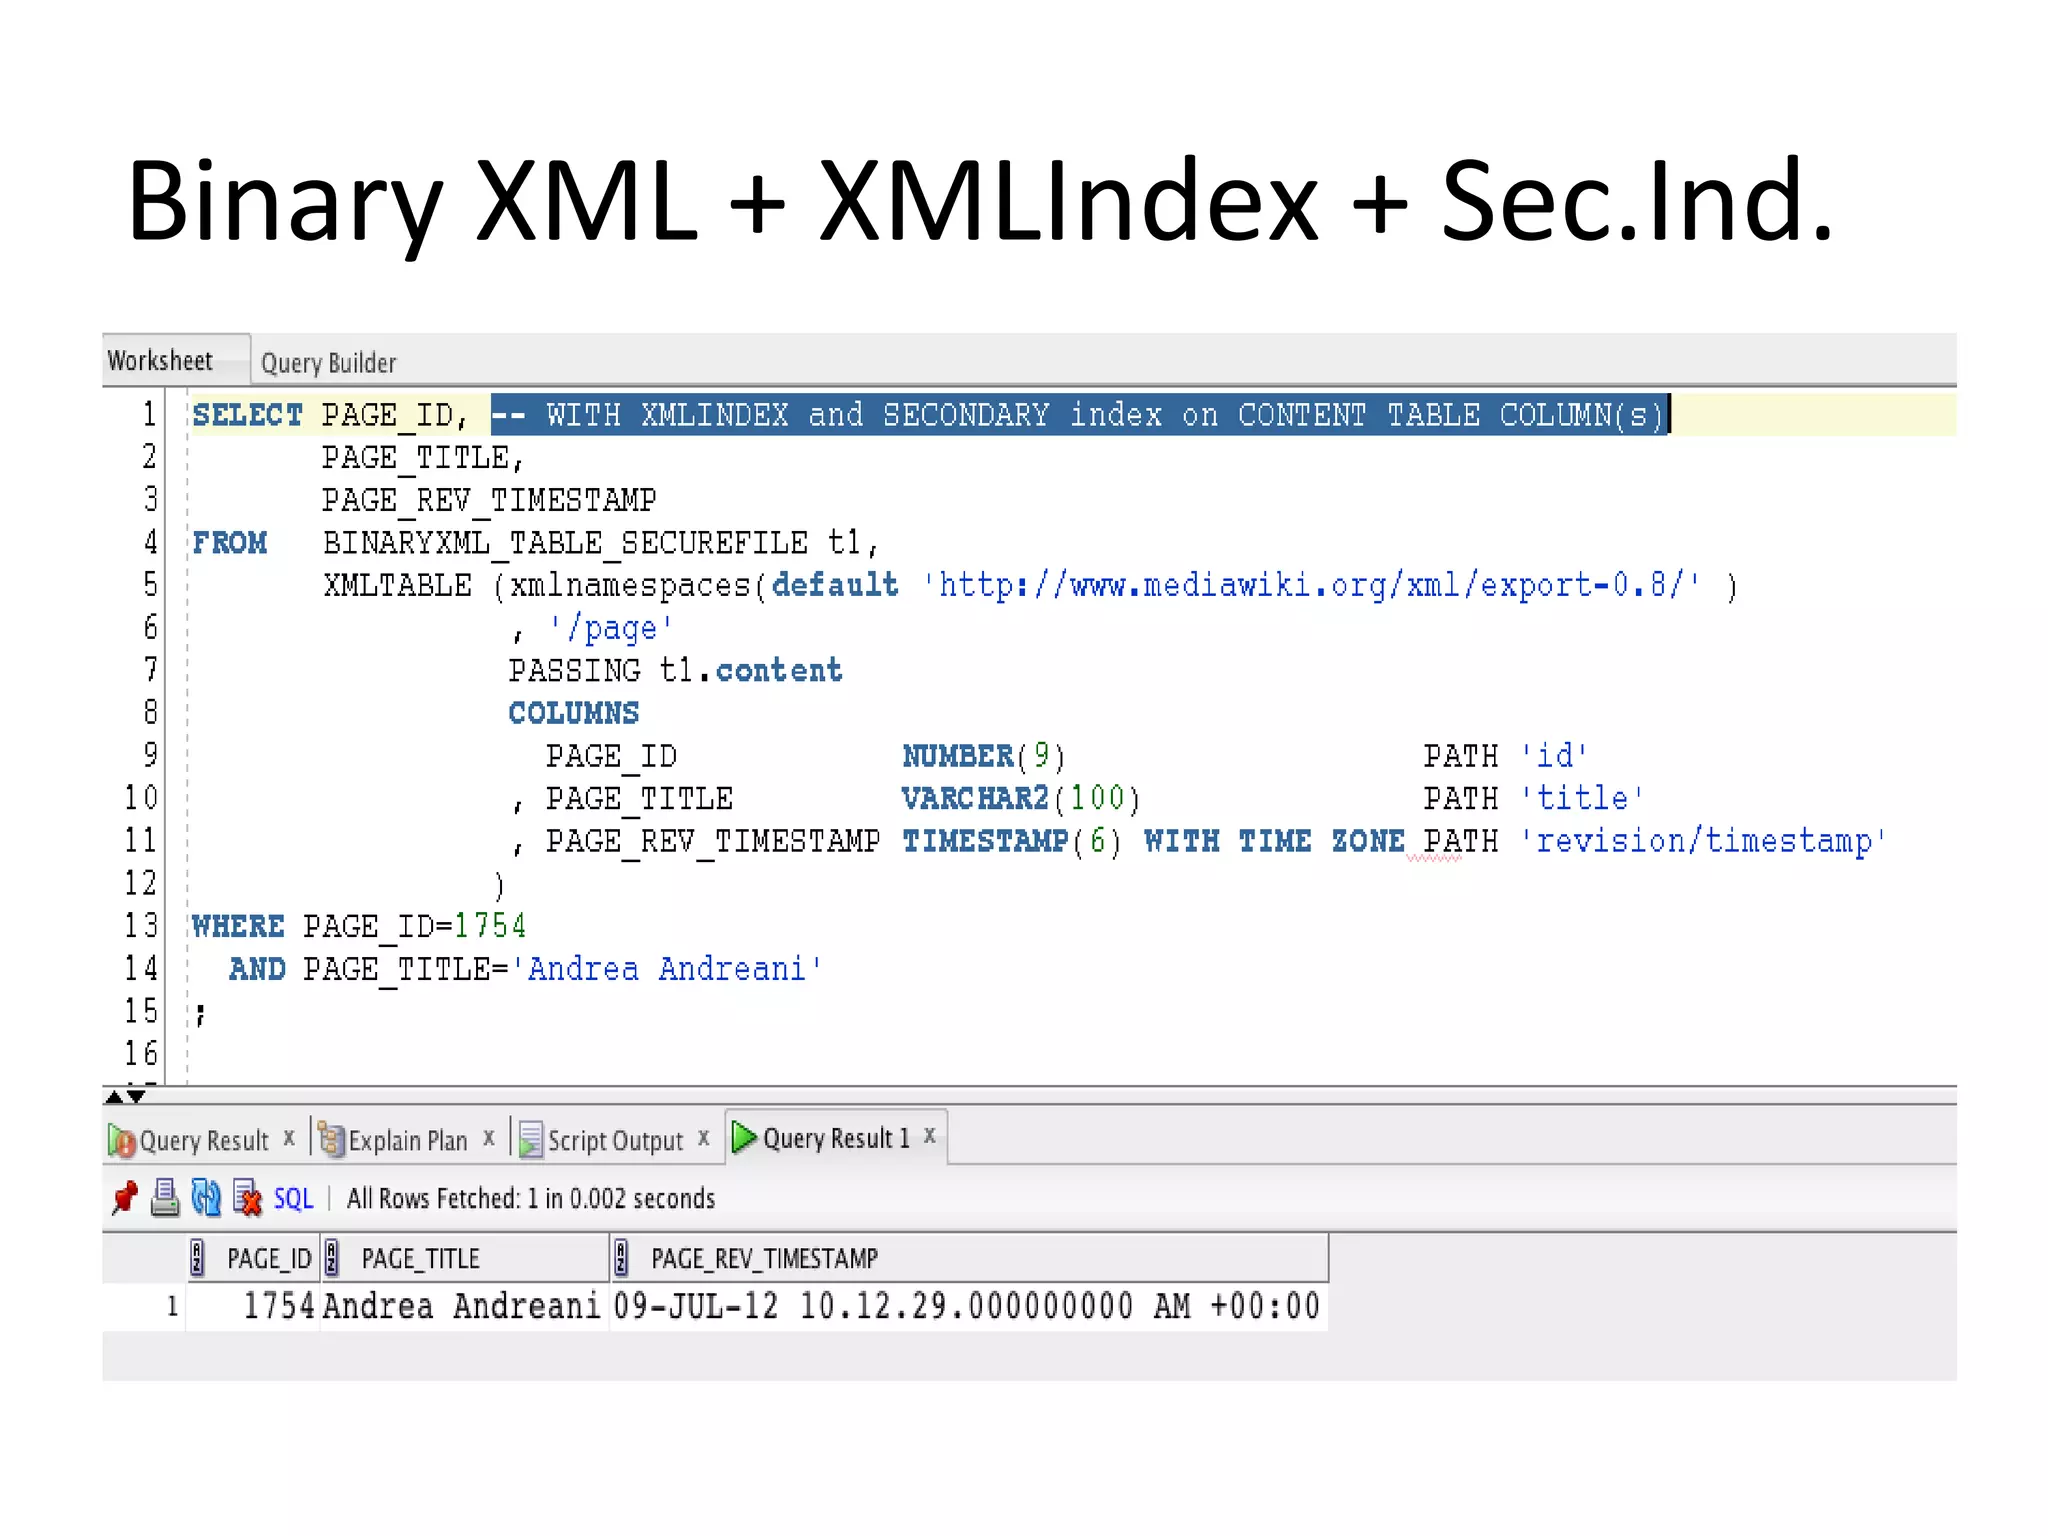Close the Script Output tab

[x=704, y=1137]
